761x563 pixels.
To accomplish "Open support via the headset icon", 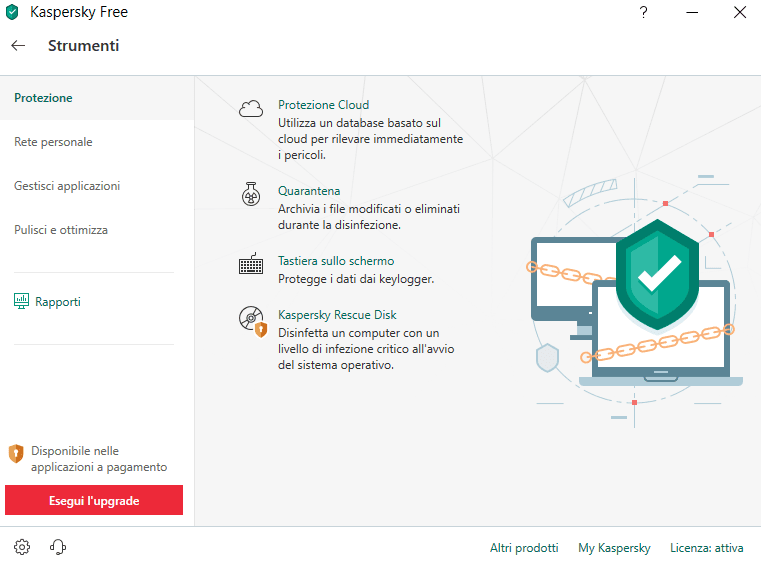I will [x=58, y=547].
